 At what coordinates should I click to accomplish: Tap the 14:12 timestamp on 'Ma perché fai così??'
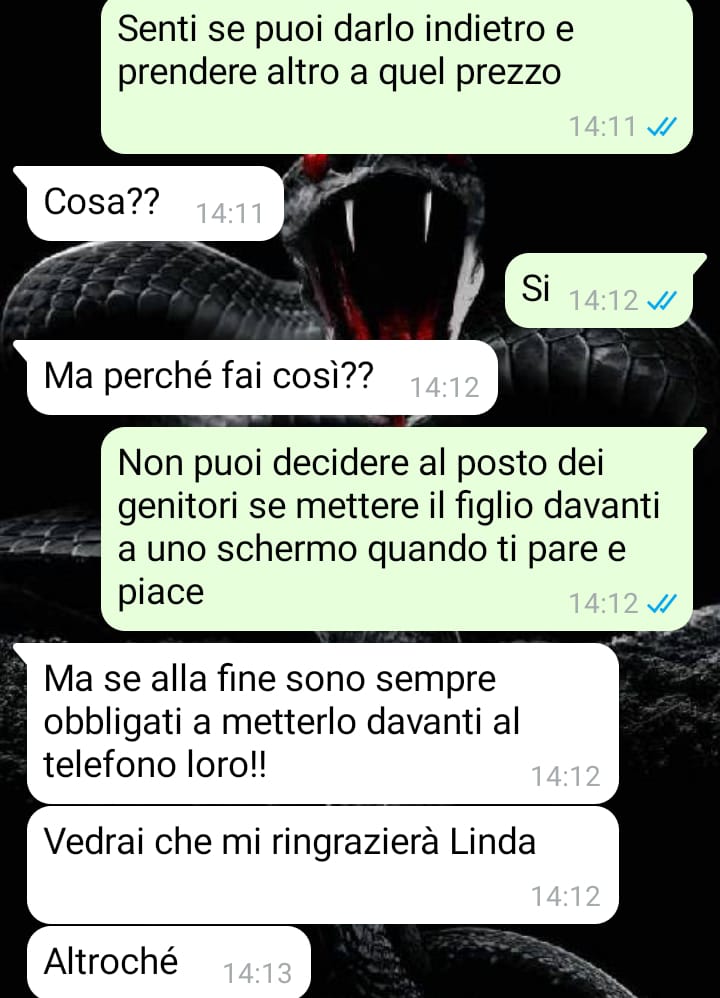(x=444, y=388)
